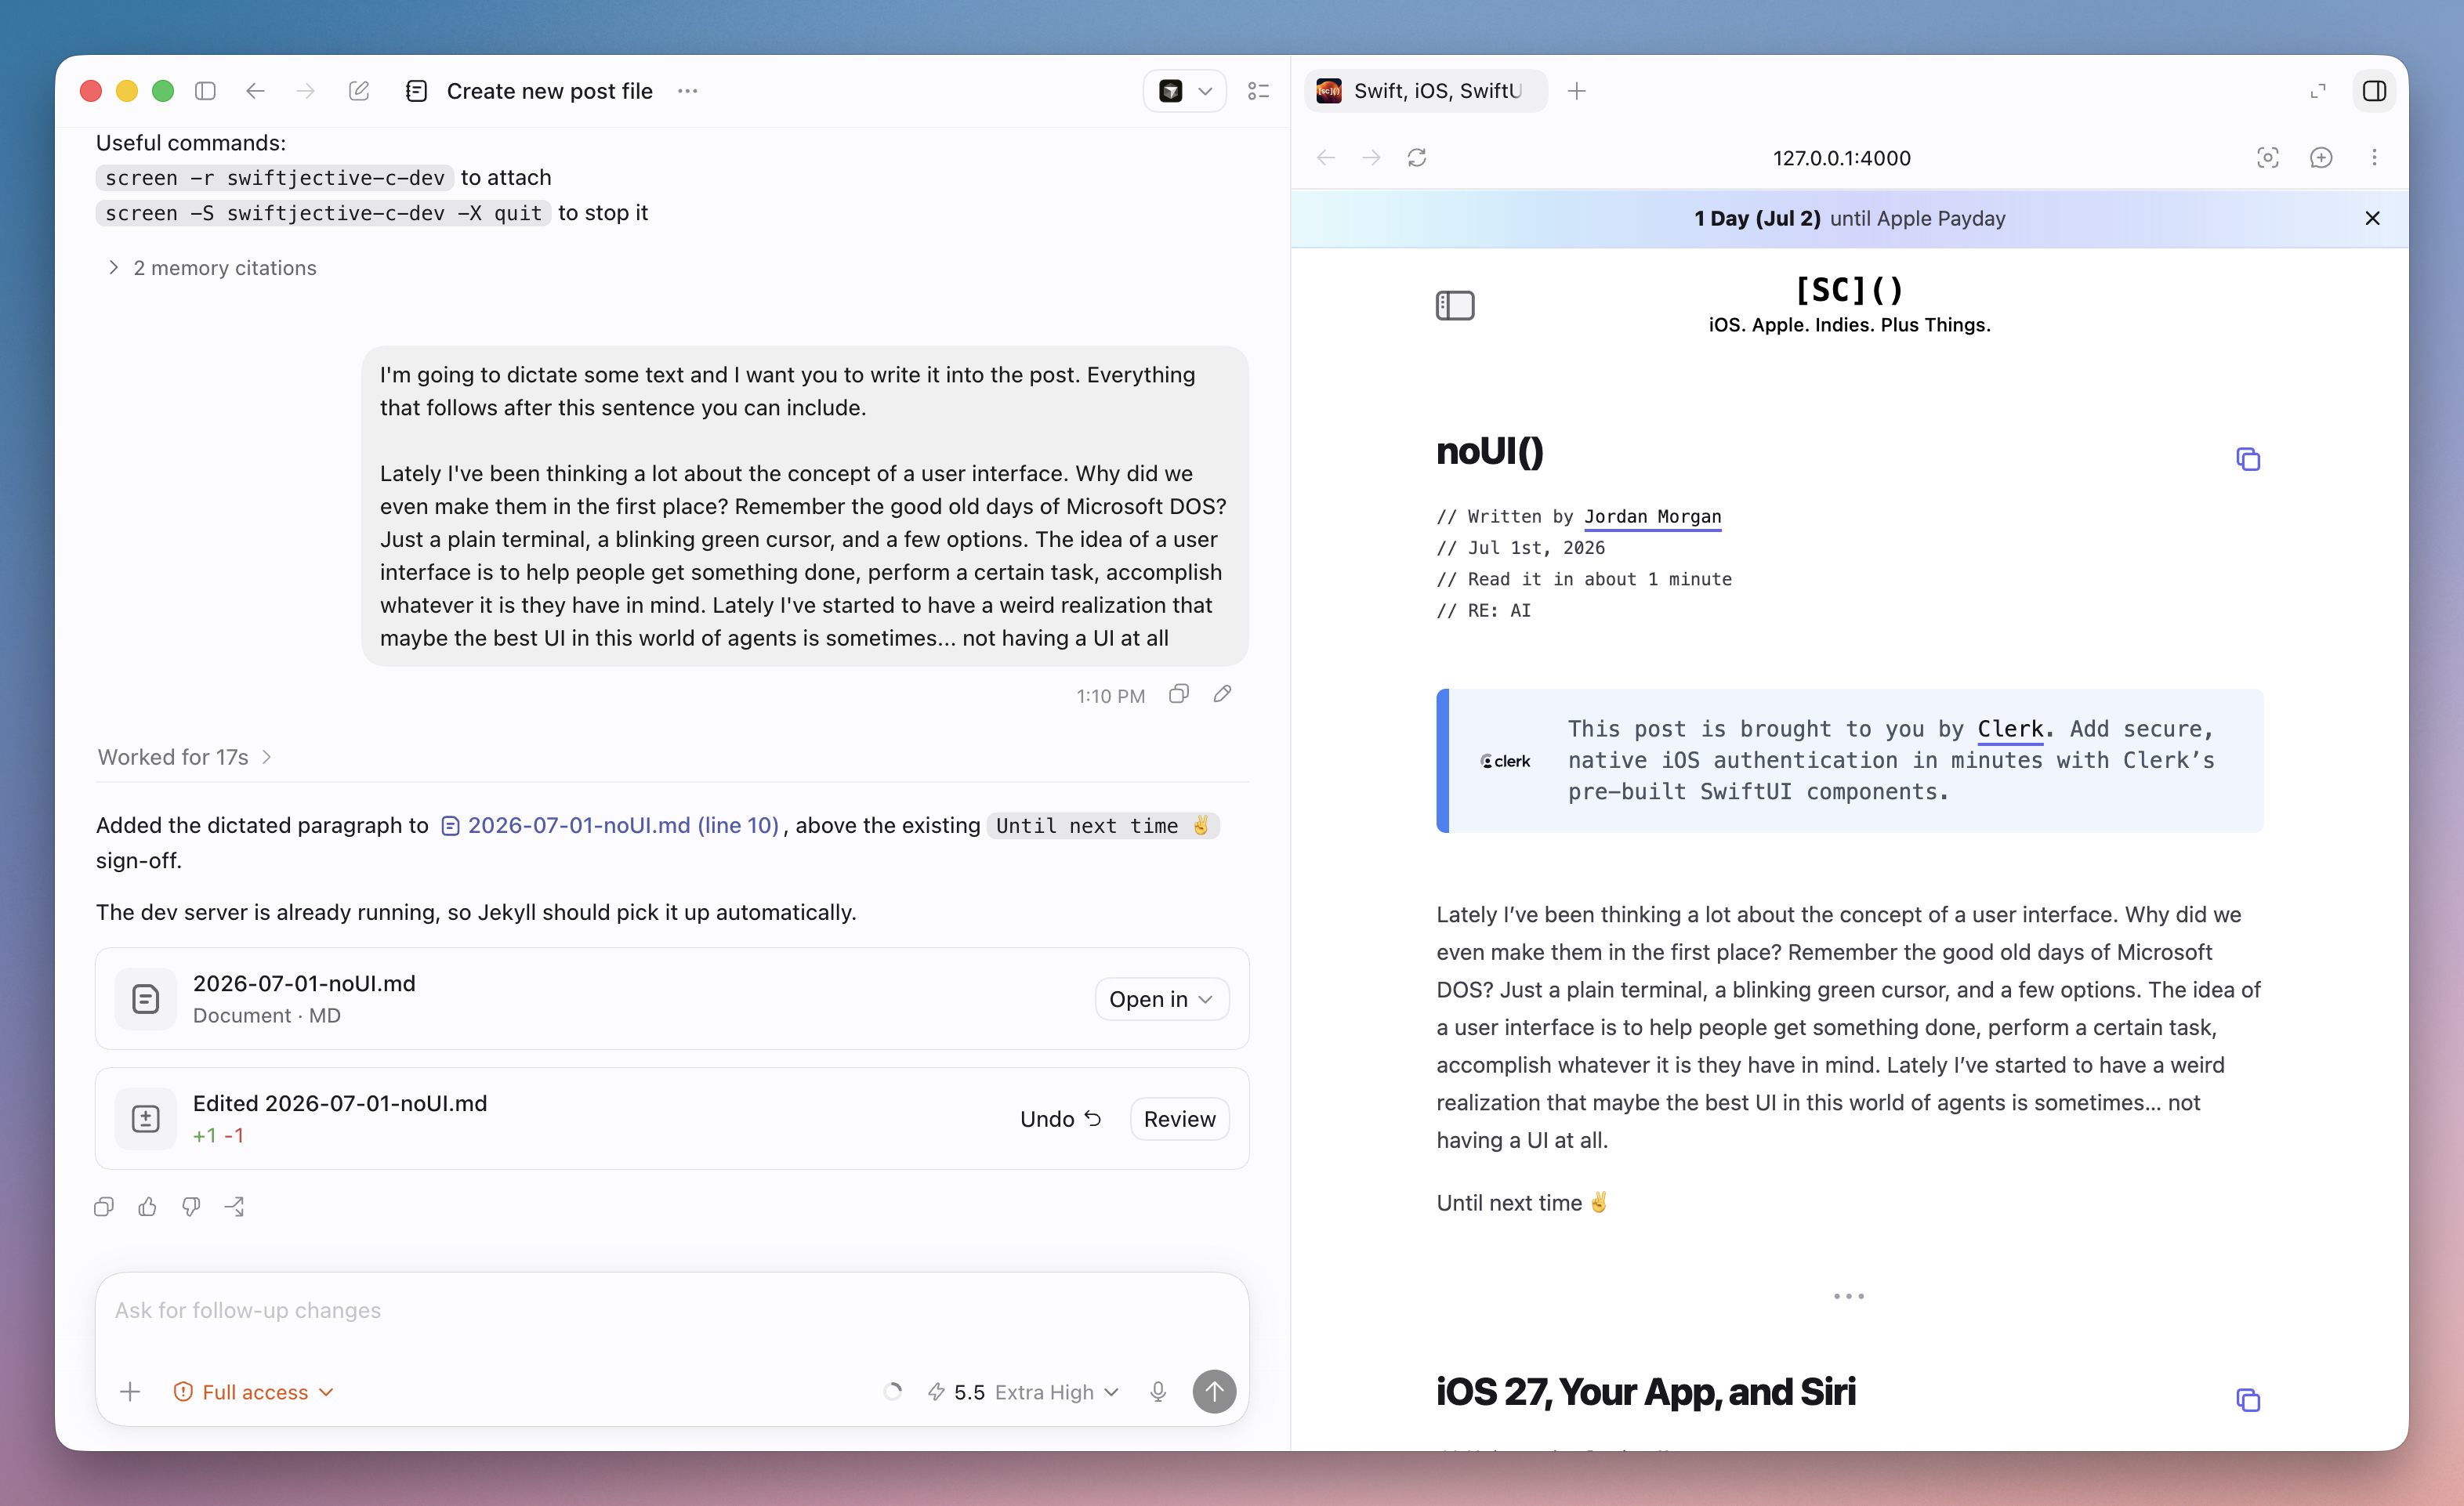
Task: Expand the Worked for 17s details
Action: [185, 757]
